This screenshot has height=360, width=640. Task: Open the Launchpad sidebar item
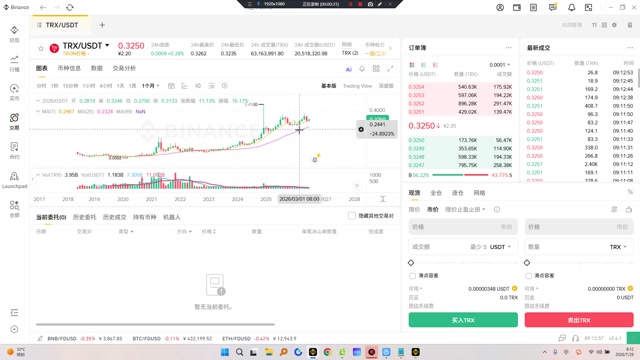coord(14,180)
